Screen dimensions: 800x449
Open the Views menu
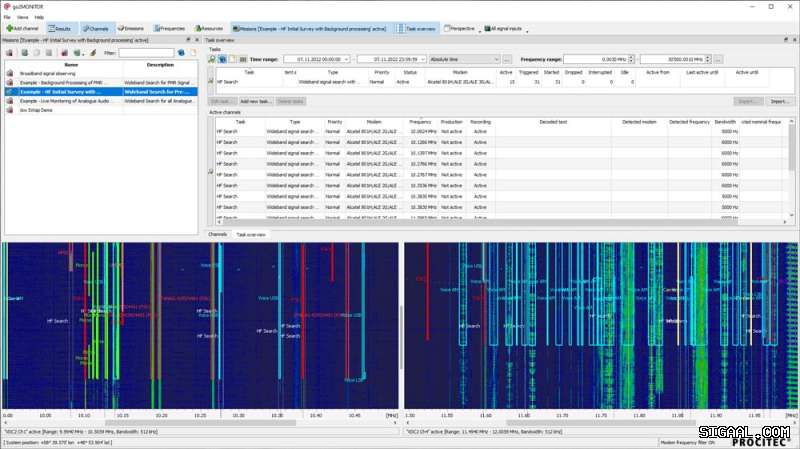point(22,17)
